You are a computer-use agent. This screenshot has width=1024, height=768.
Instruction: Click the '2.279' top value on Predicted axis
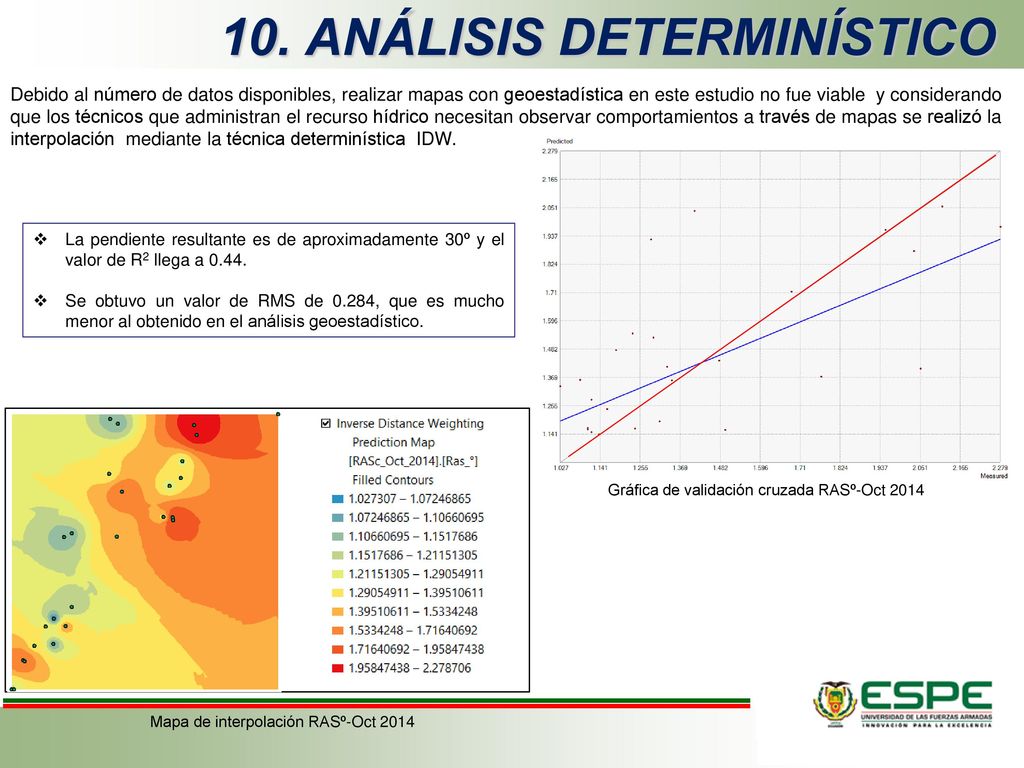point(550,151)
